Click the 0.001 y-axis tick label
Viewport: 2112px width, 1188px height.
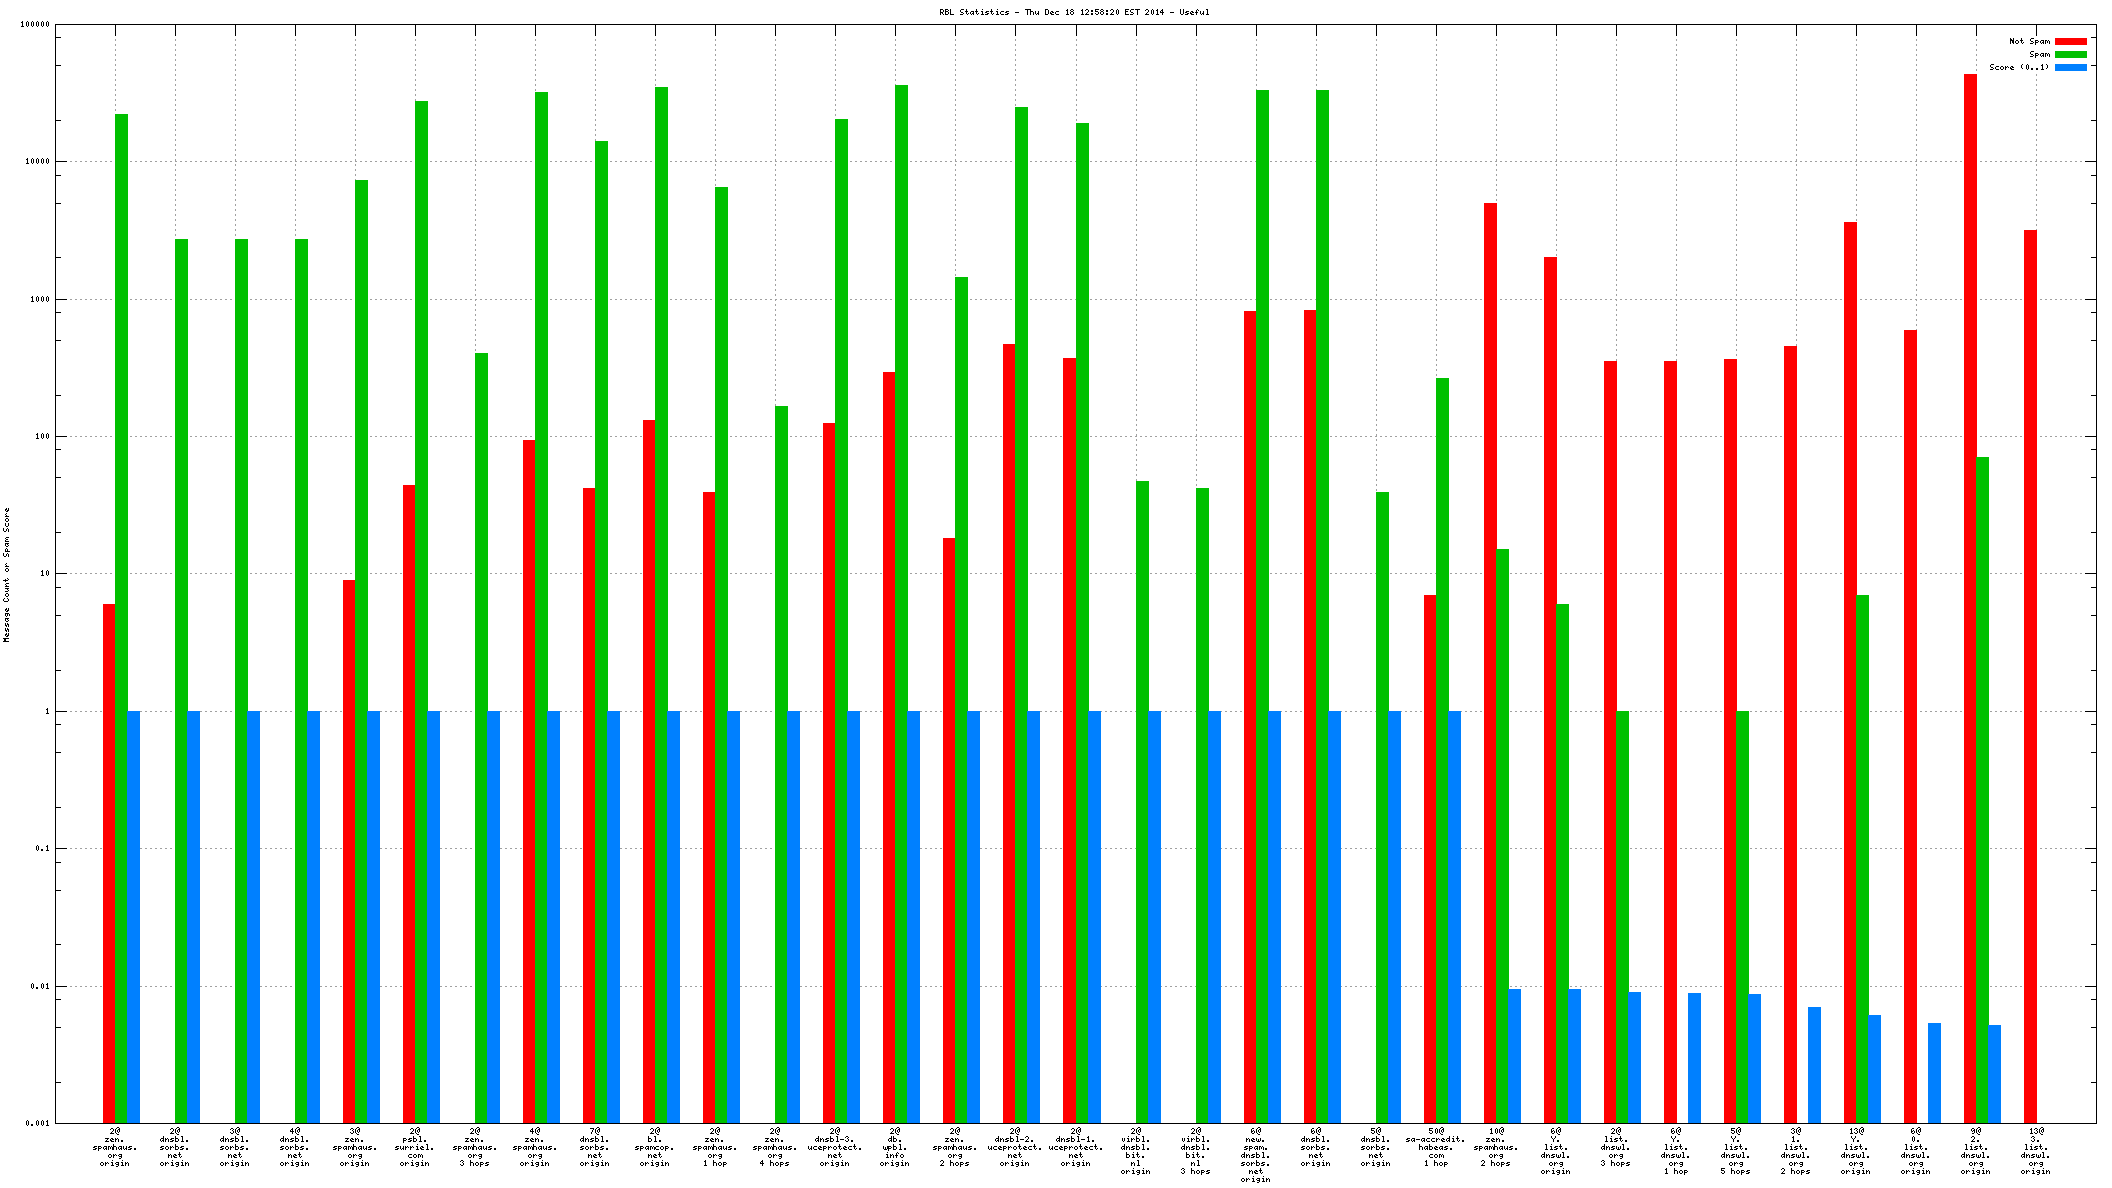click(37, 1123)
